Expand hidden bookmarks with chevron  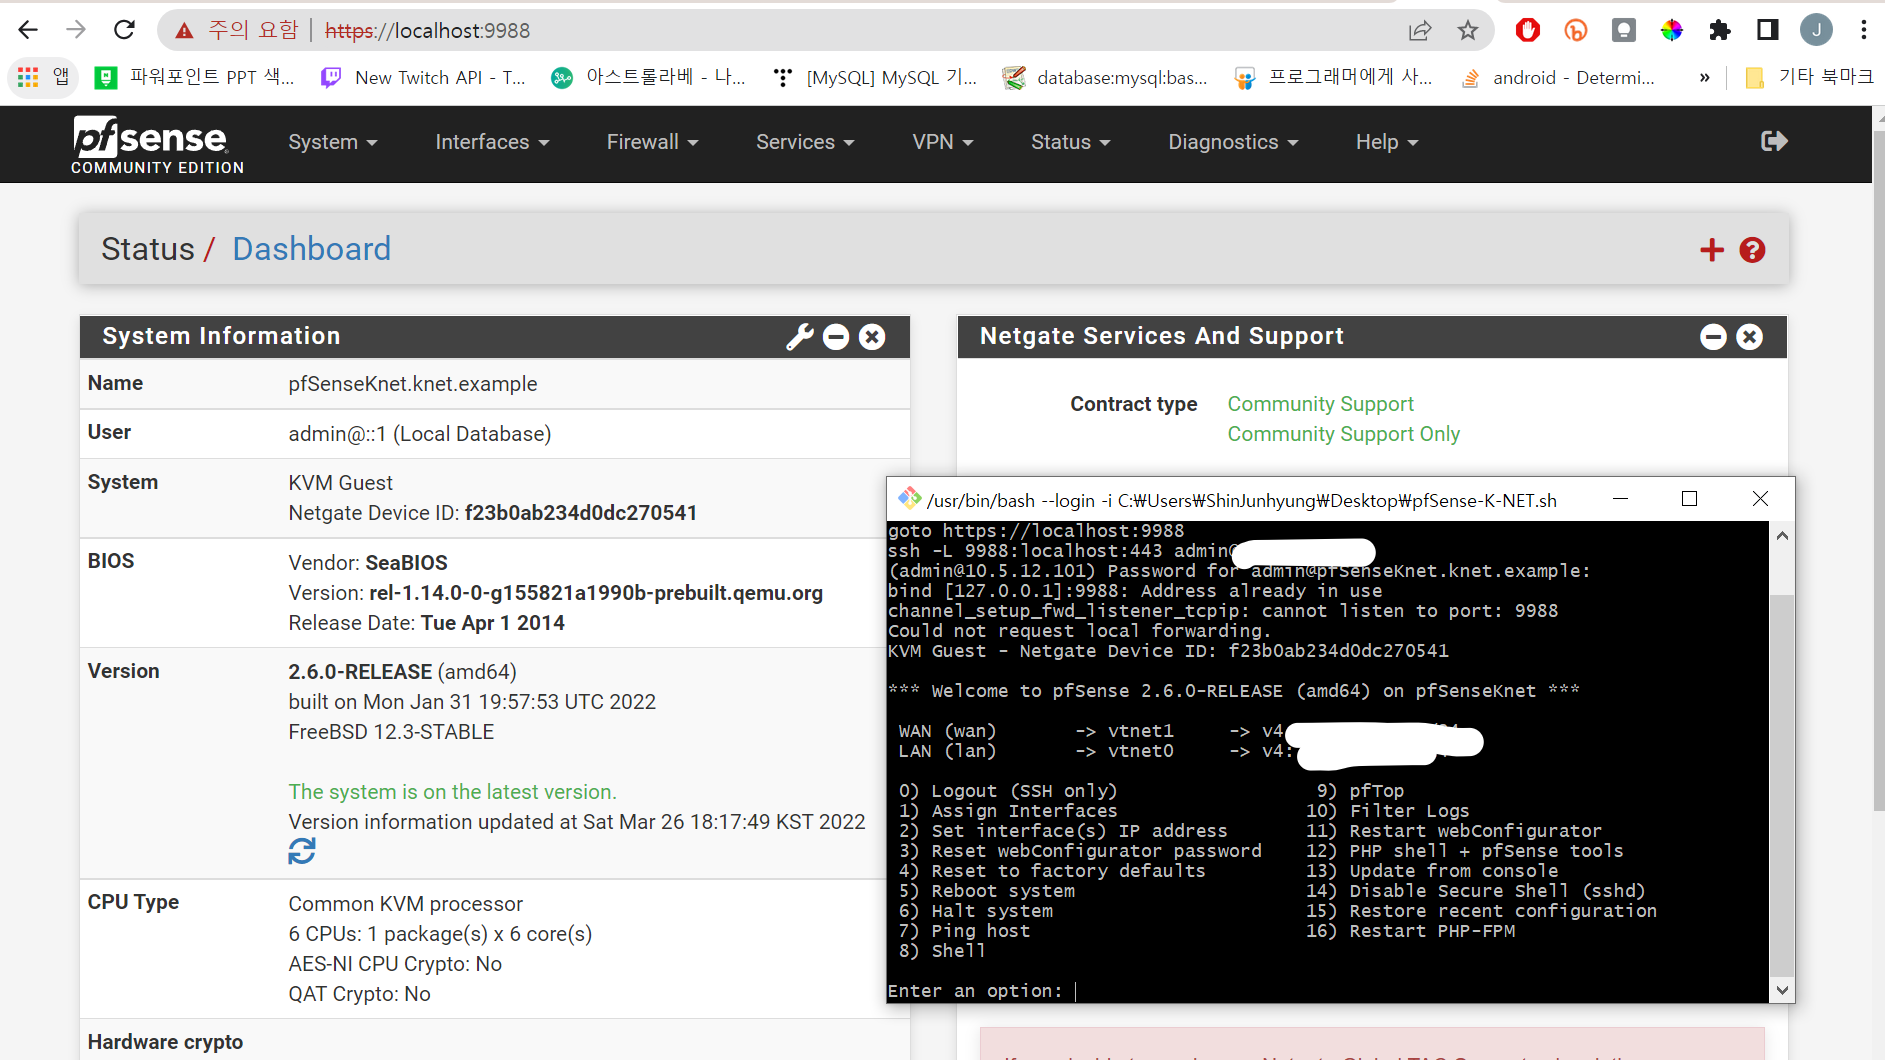pos(1705,77)
